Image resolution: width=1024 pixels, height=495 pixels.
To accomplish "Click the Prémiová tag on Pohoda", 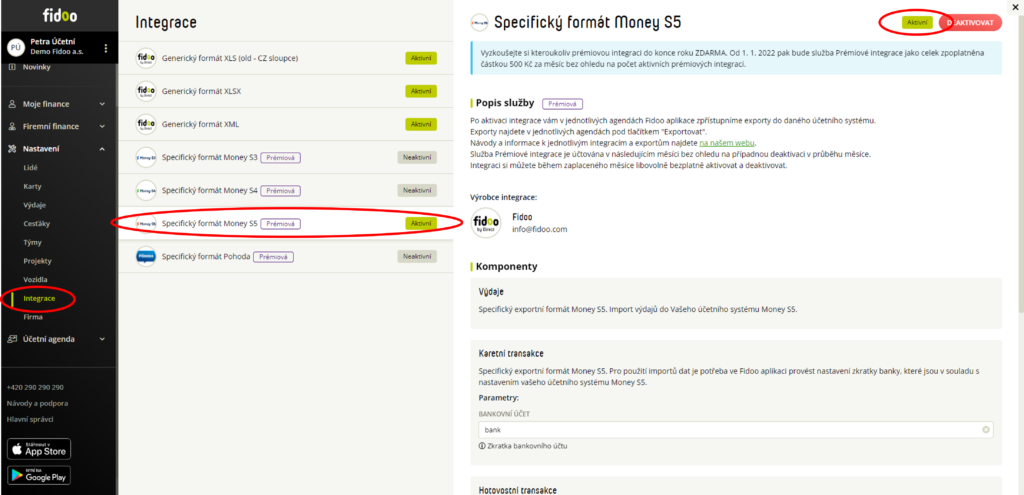I will pos(274,257).
